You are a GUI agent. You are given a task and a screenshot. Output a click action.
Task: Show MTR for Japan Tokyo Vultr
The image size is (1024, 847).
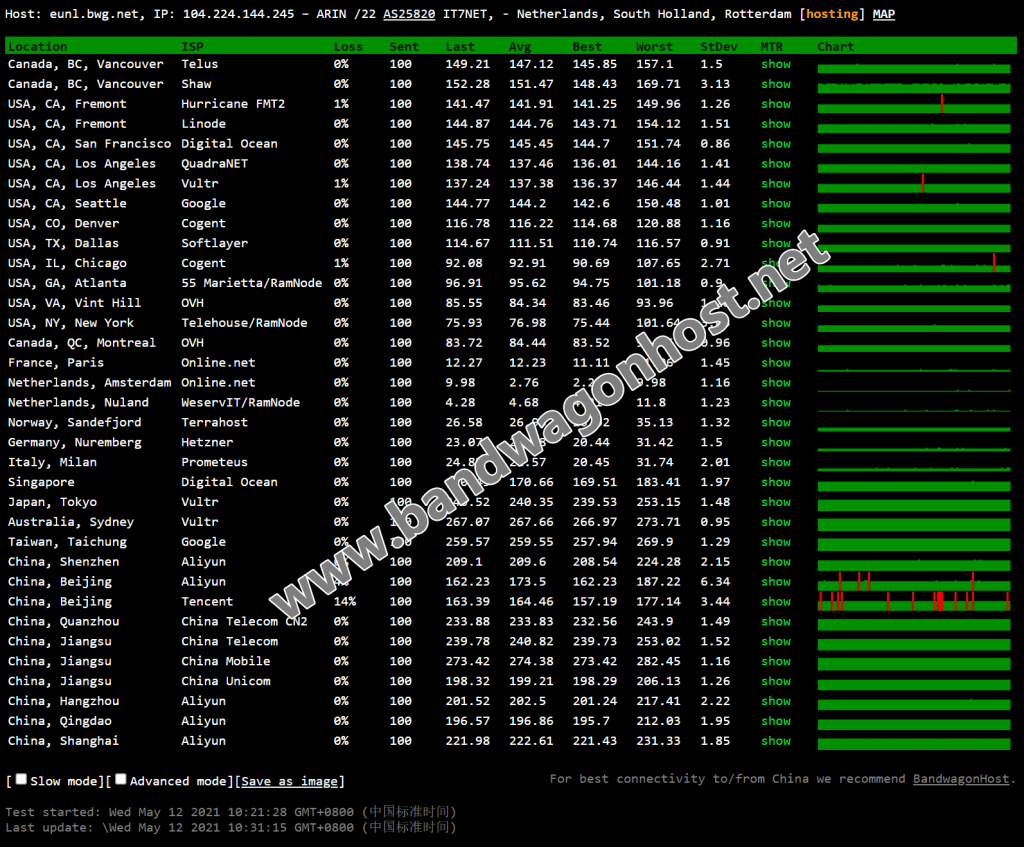(x=776, y=502)
